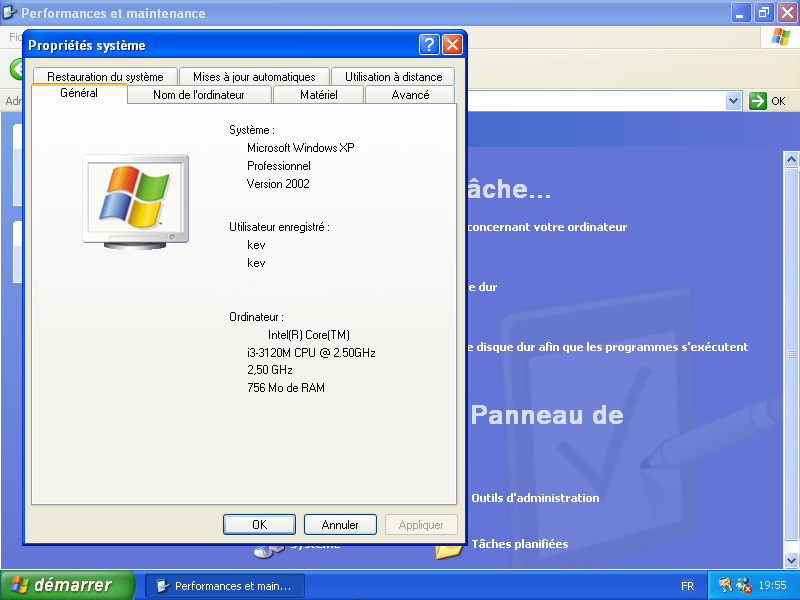This screenshot has width=800, height=600.
Task: Open the Matériel tab
Action: (x=319, y=95)
